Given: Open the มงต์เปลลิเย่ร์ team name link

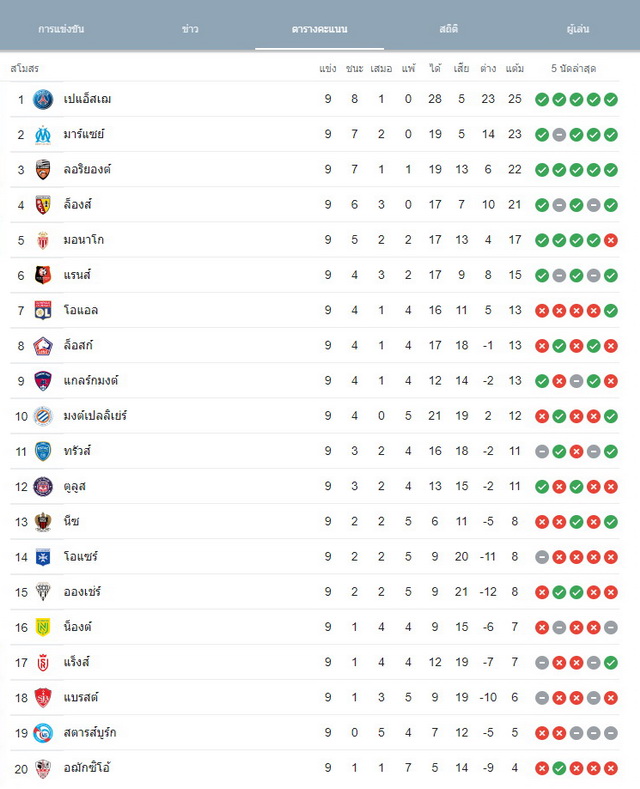Looking at the screenshot, I should point(95,416).
